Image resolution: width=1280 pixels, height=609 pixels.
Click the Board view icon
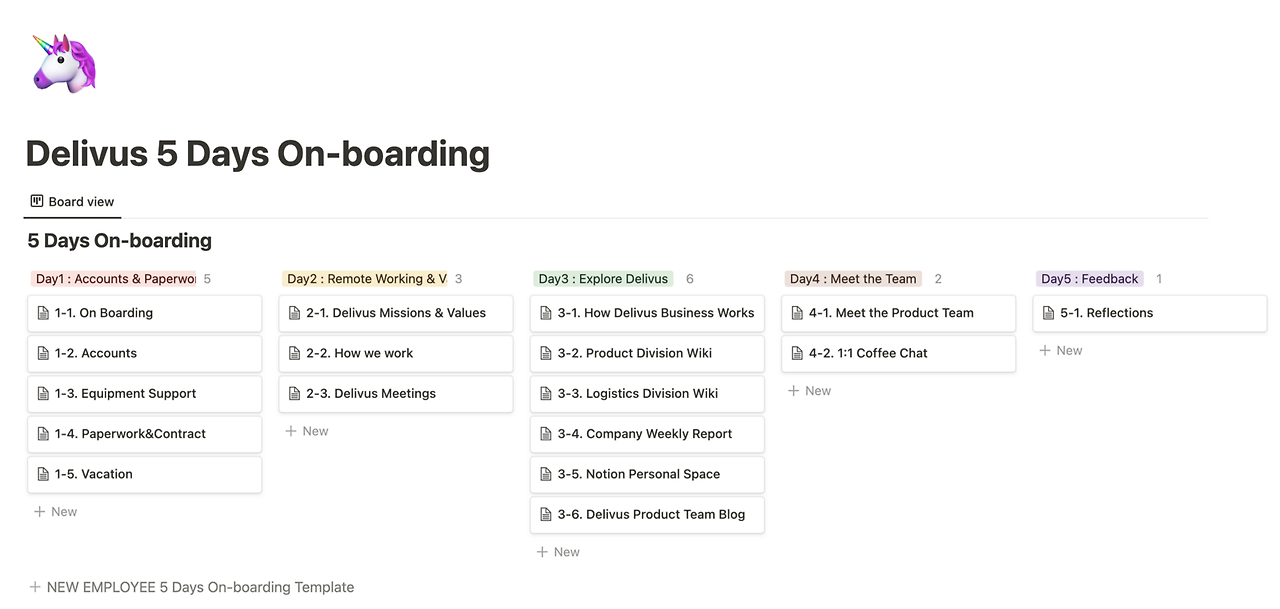click(x=37, y=201)
